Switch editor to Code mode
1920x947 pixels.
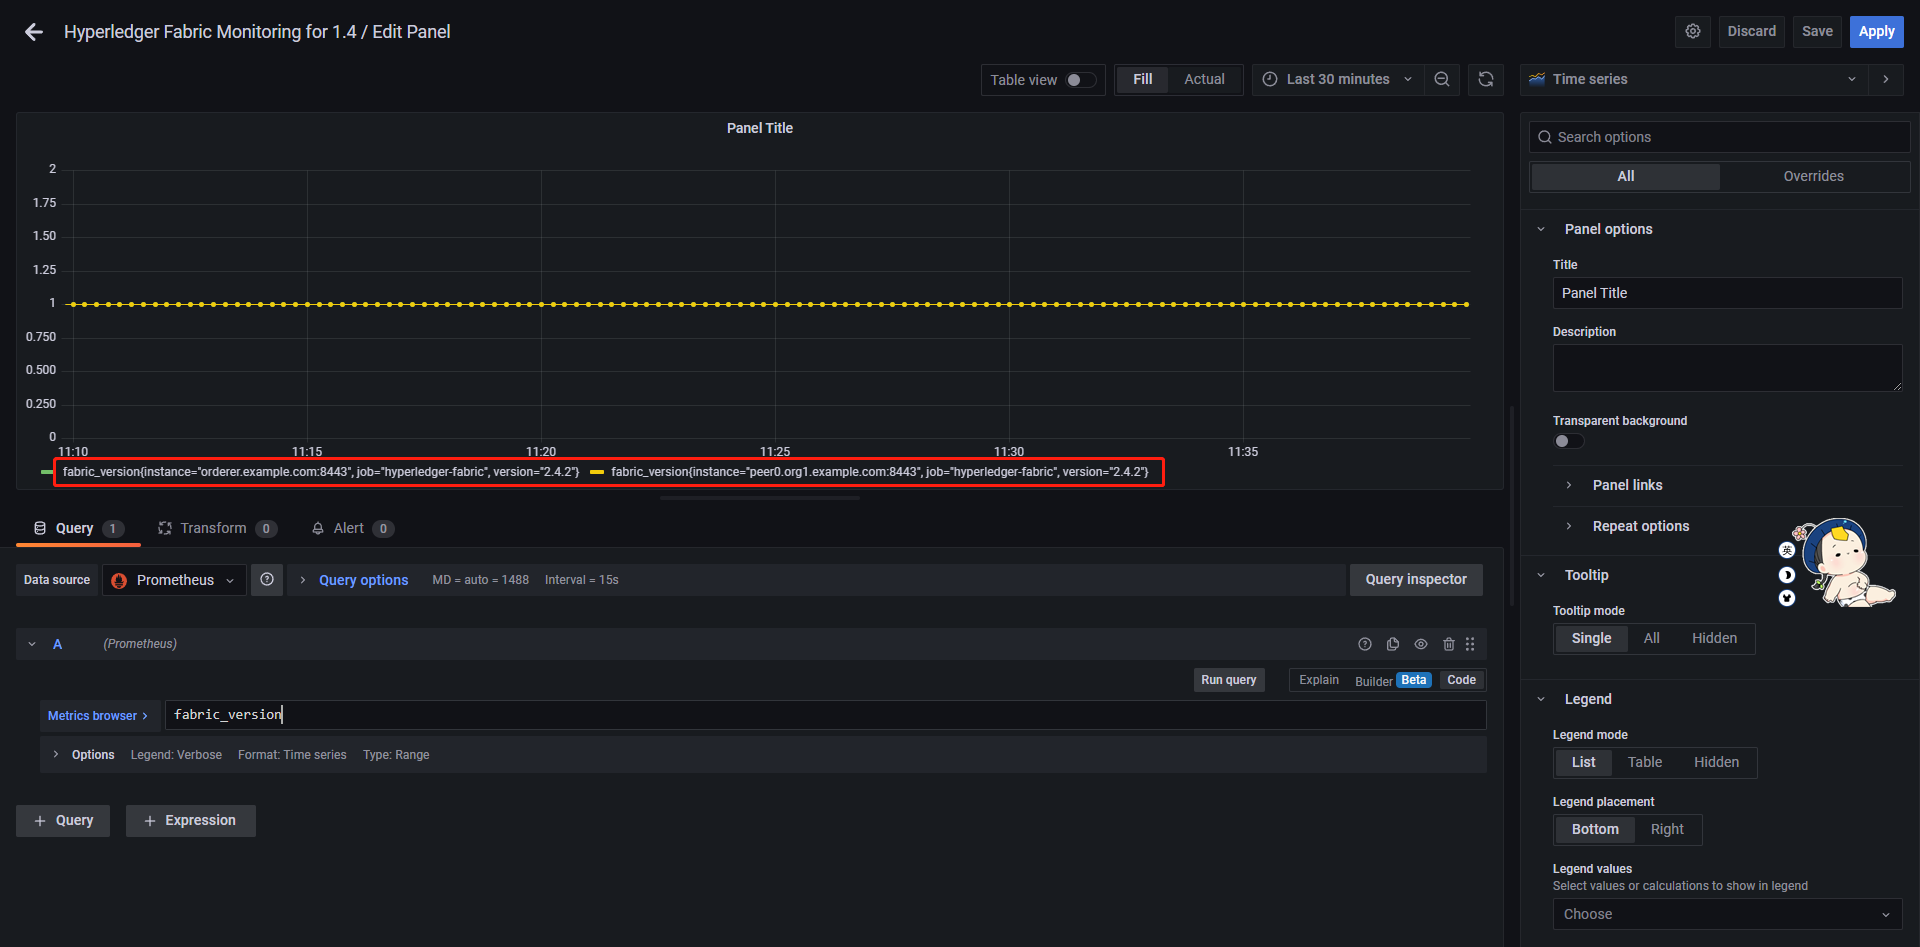tap(1461, 680)
